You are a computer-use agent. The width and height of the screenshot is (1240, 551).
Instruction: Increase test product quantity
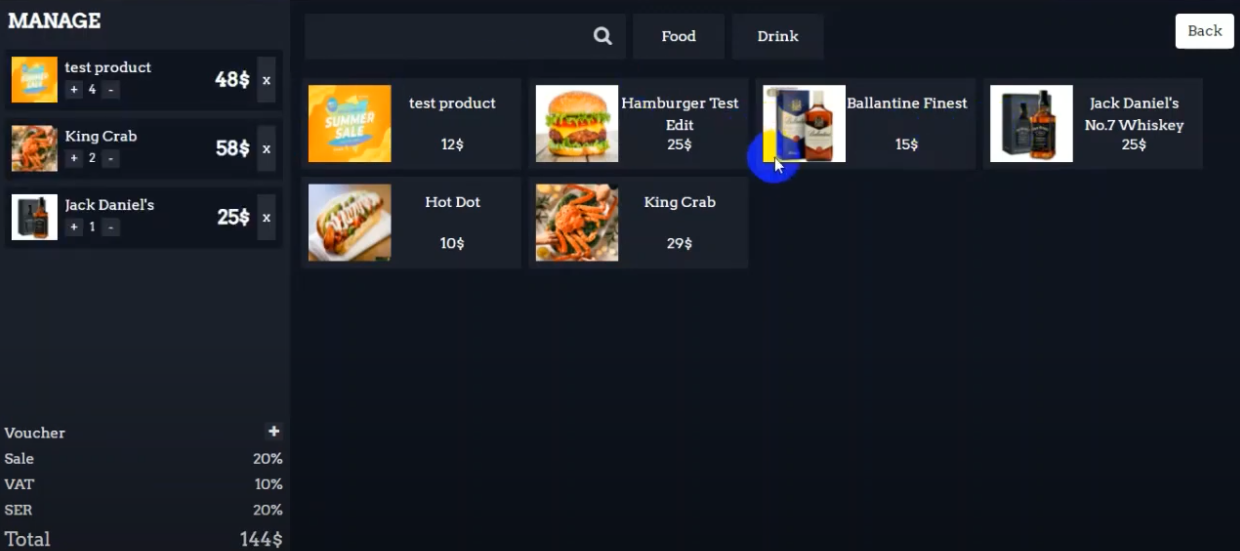click(x=74, y=90)
